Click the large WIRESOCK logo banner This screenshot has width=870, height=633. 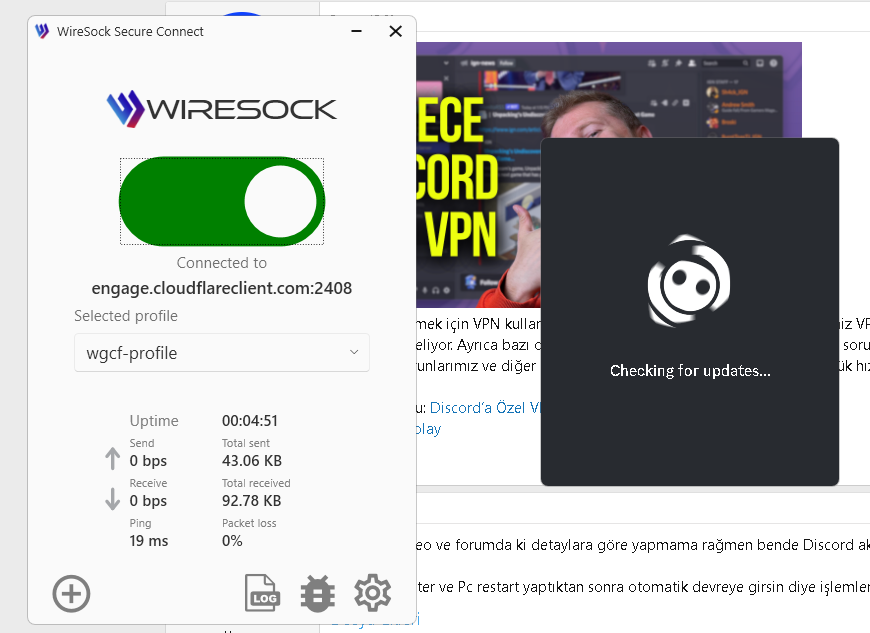tap(222, 109)
